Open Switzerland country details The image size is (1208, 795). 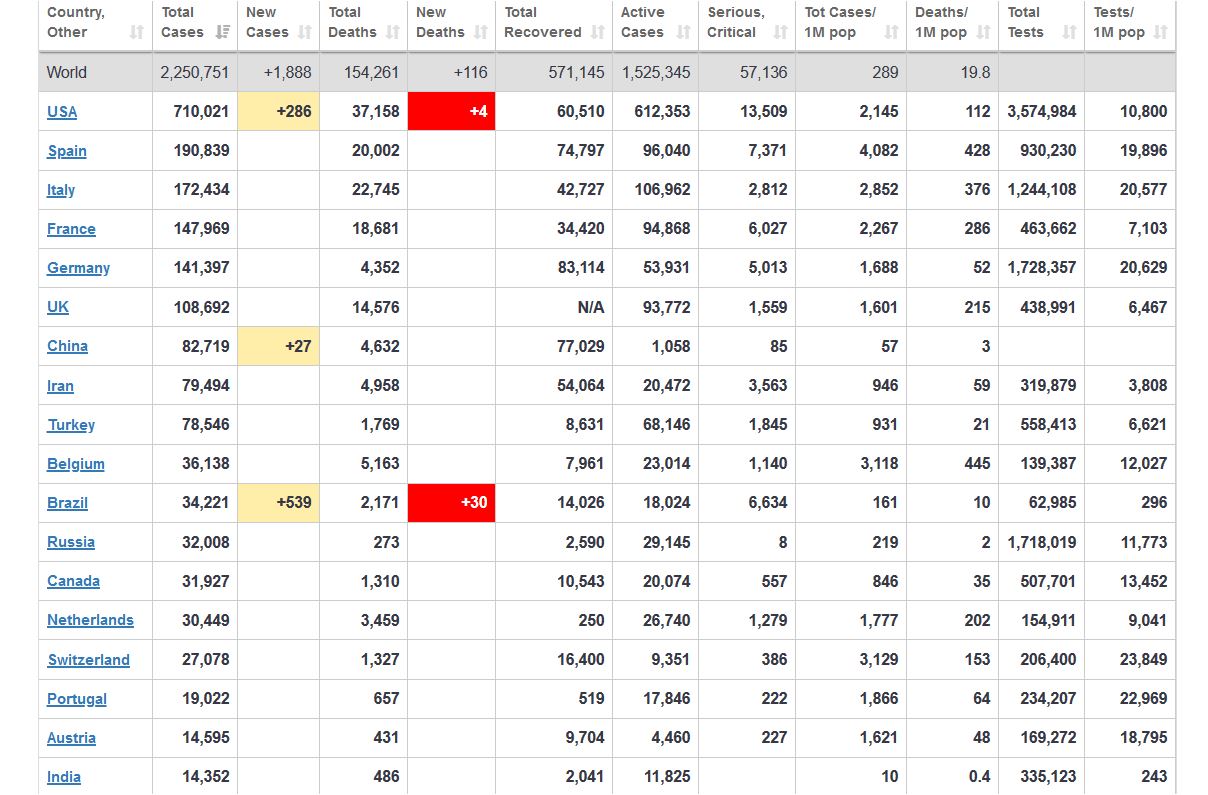pyautogui.click(x=89, y=660)
